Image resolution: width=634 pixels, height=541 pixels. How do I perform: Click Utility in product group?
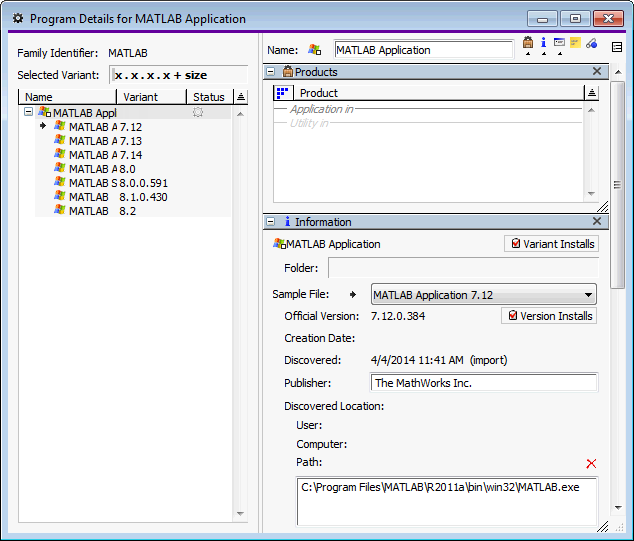[309, 123]
